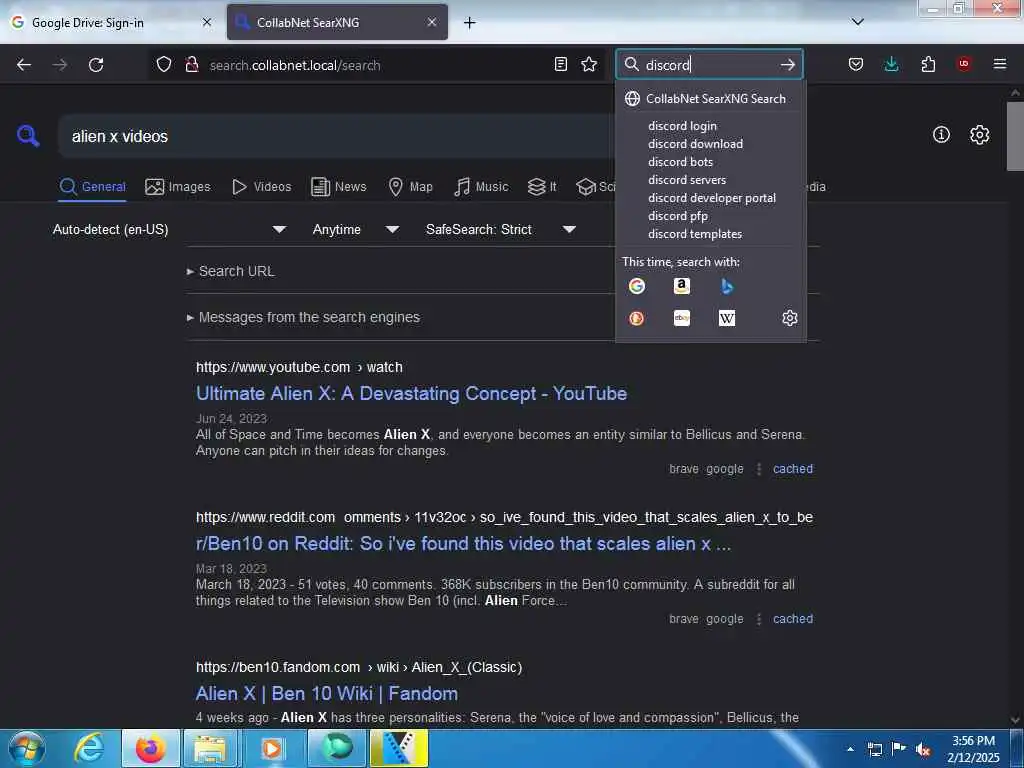Select suggestion discord download

(695, 144)
